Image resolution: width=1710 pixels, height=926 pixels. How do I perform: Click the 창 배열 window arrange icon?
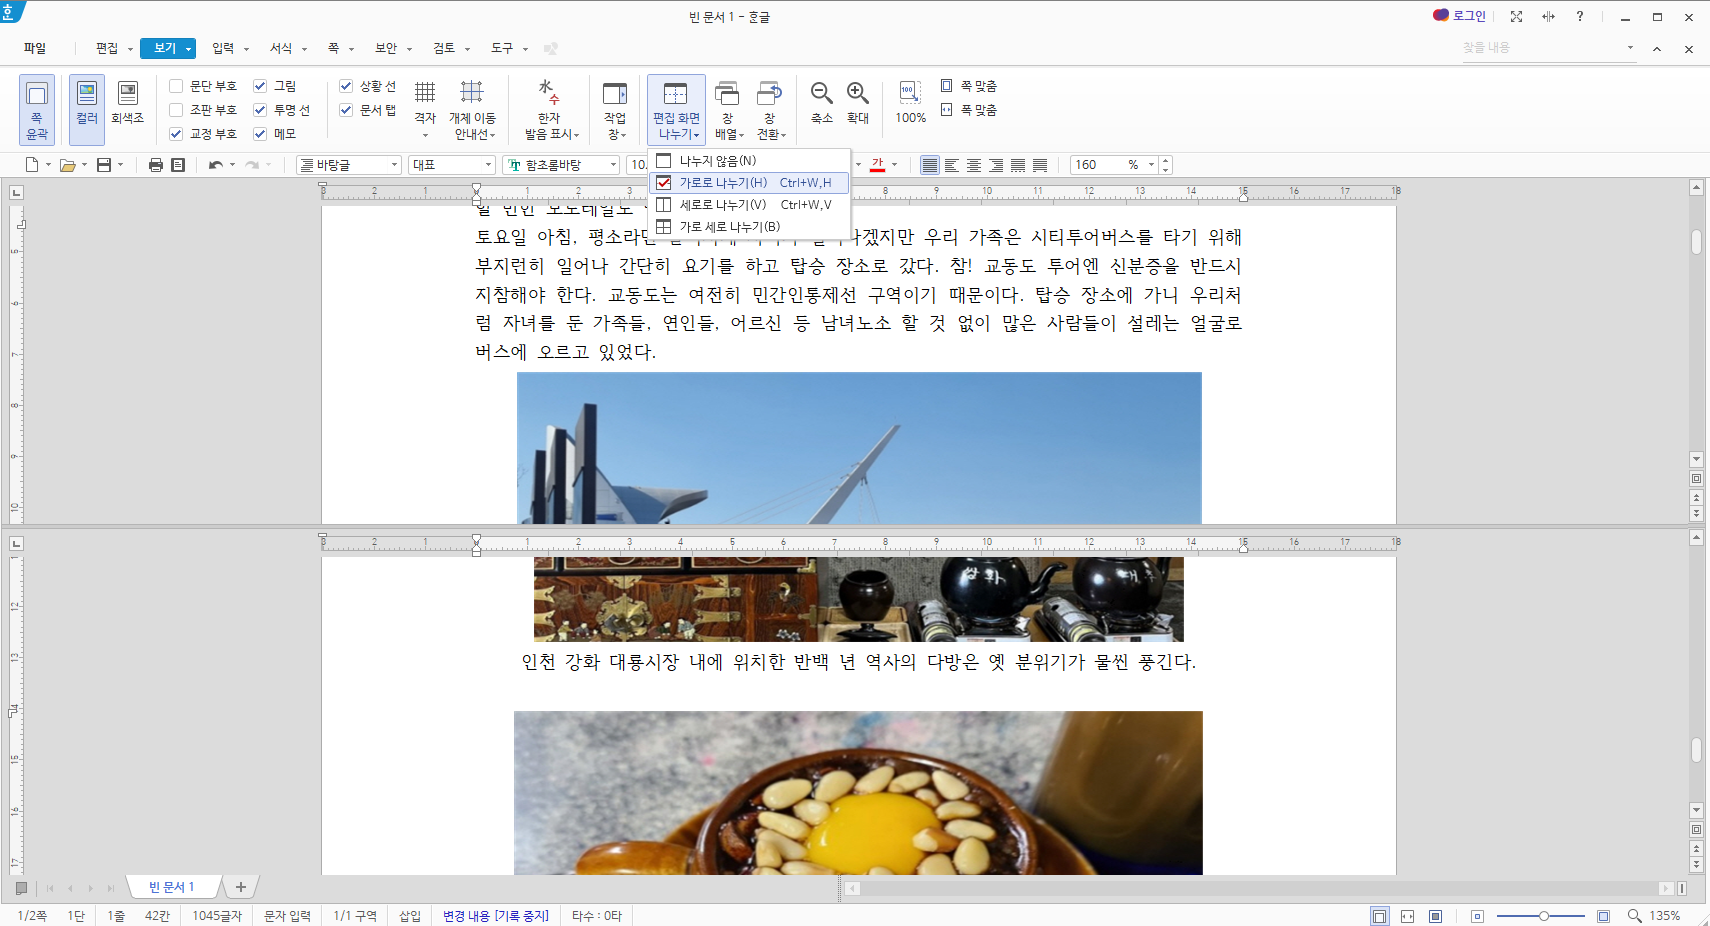[x=727, y=93]
